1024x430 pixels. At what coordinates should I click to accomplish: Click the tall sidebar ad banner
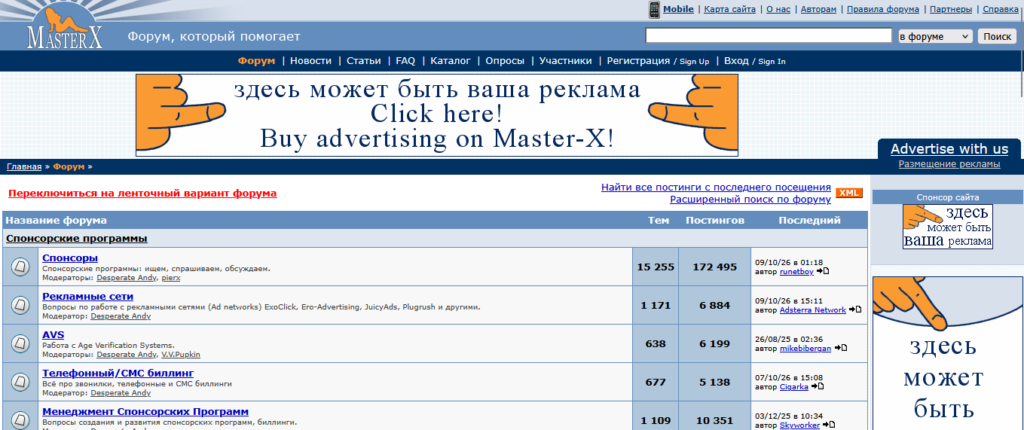click(948, 353)
